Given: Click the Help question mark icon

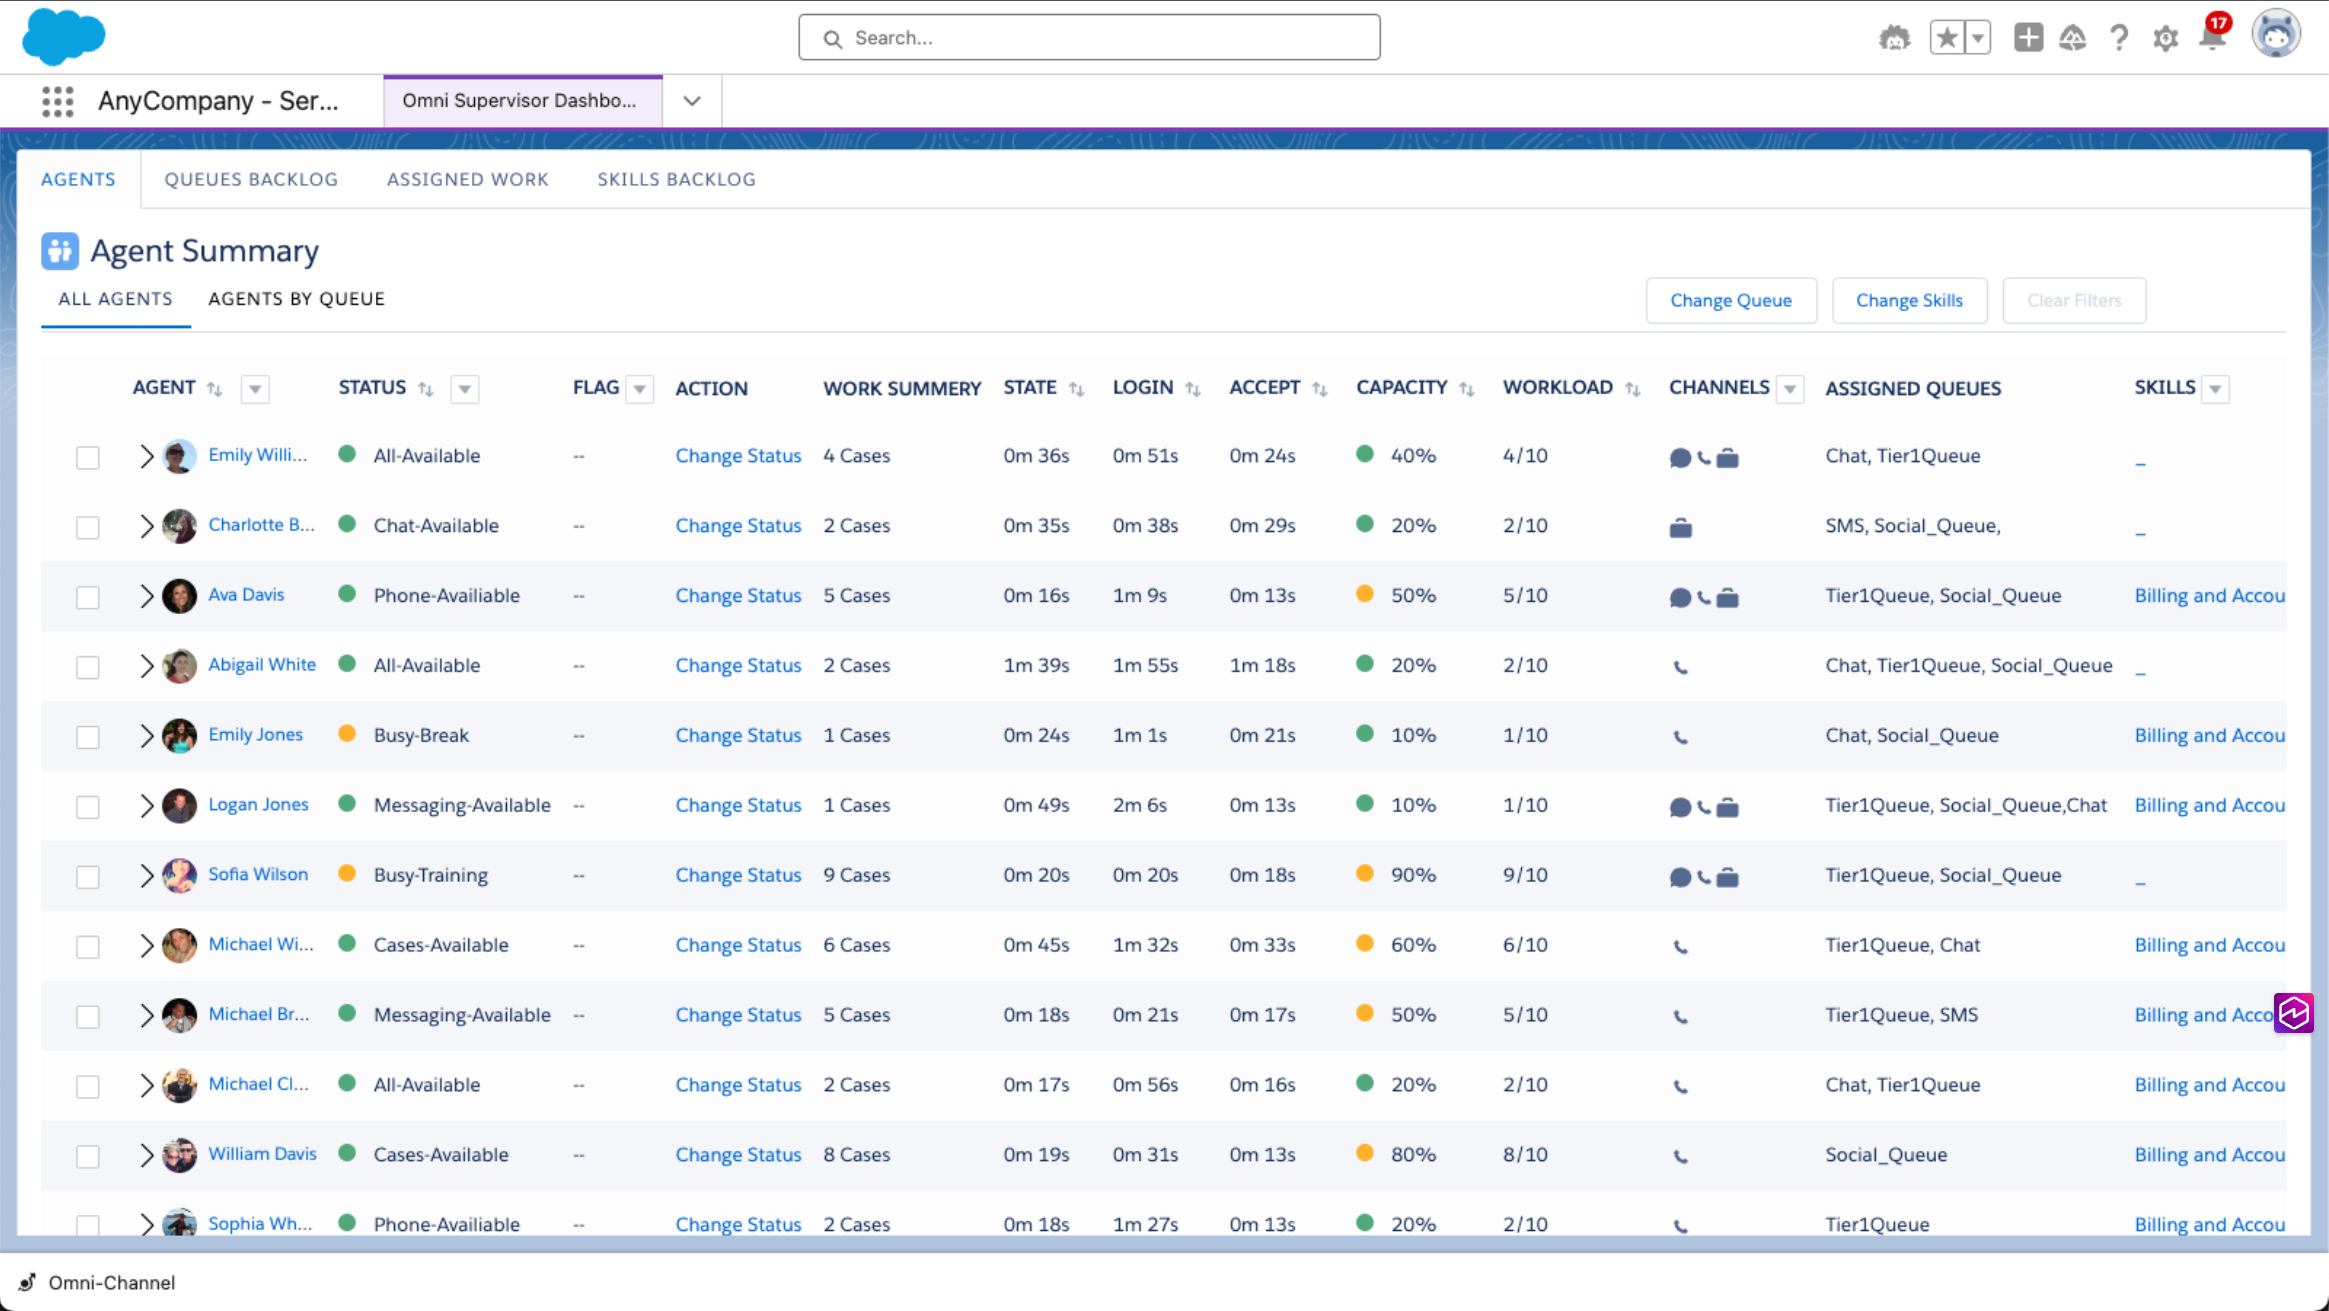Looking at the screenshot, I should pos(2118,38).
